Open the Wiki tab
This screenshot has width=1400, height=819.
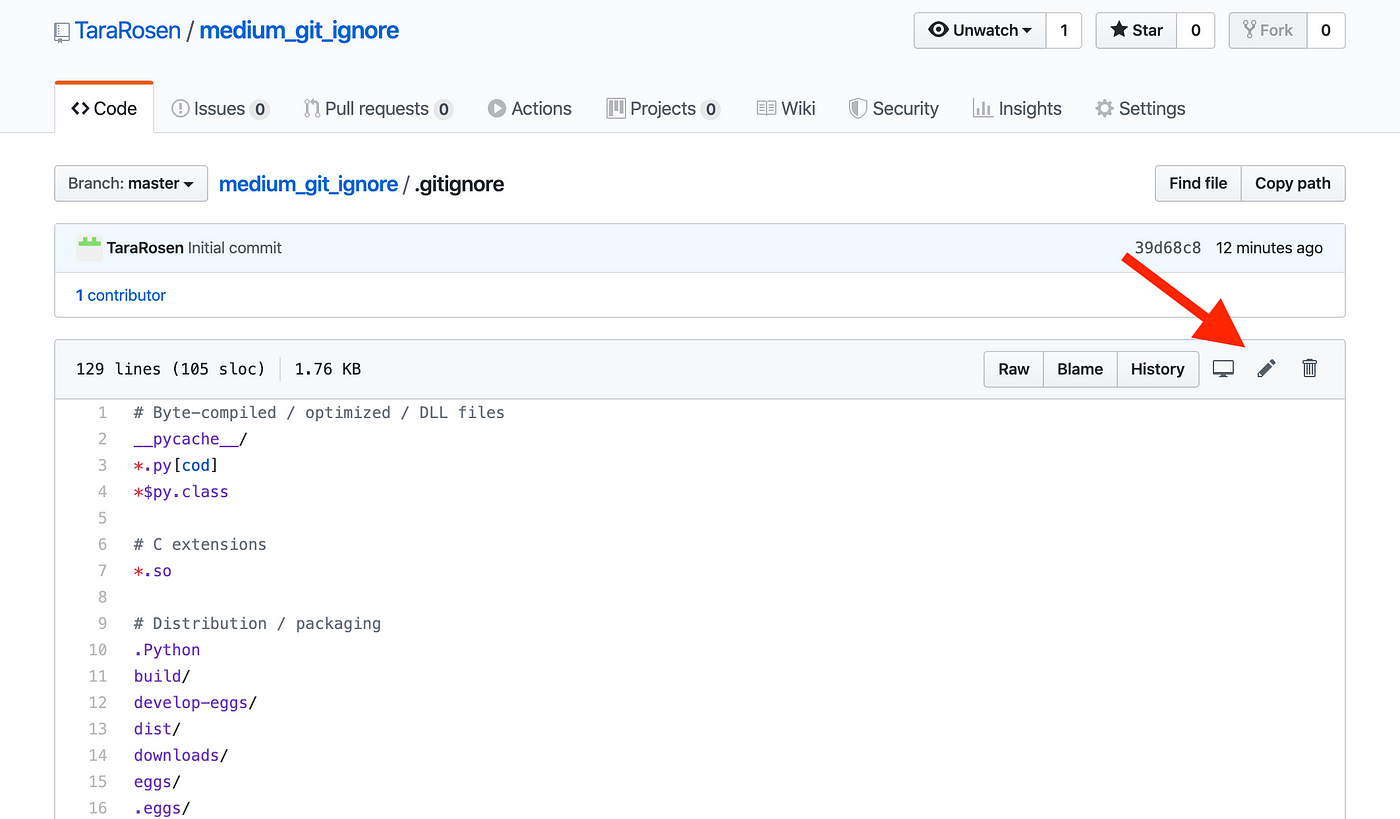click(x=786, y=108)
